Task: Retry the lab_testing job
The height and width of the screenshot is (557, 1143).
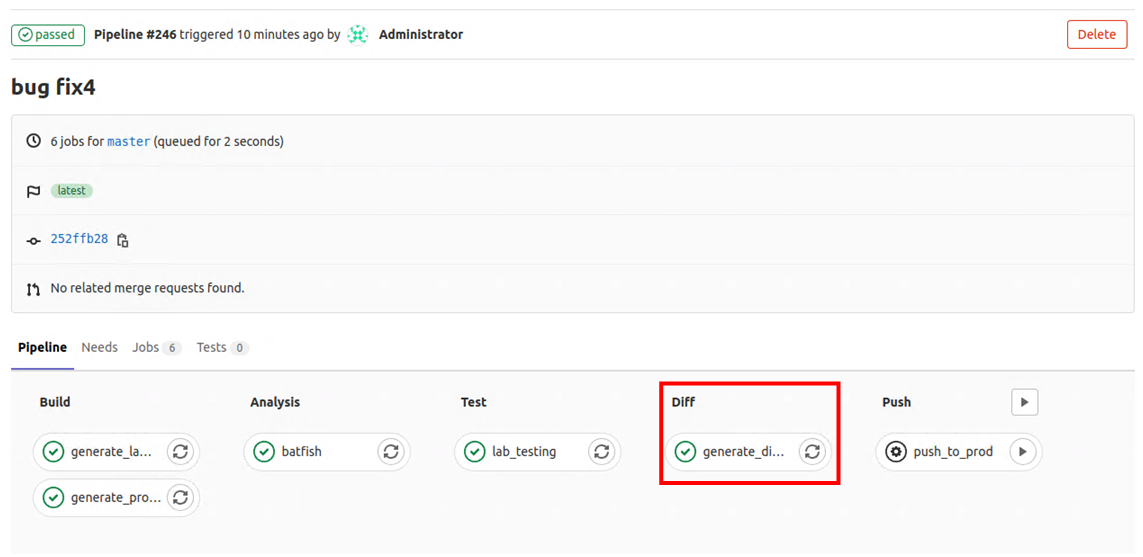Action: 601,452
